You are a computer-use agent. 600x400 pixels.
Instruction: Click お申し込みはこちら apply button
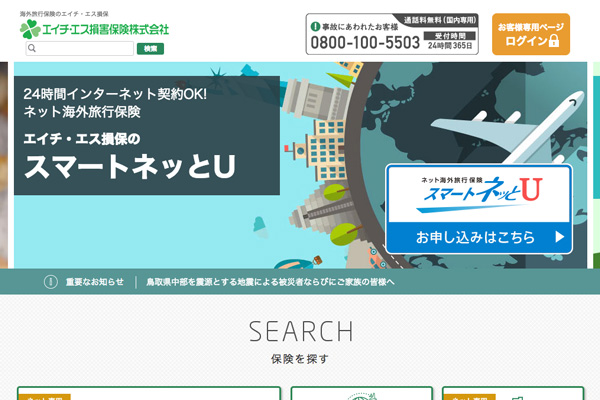pos(479,237)
